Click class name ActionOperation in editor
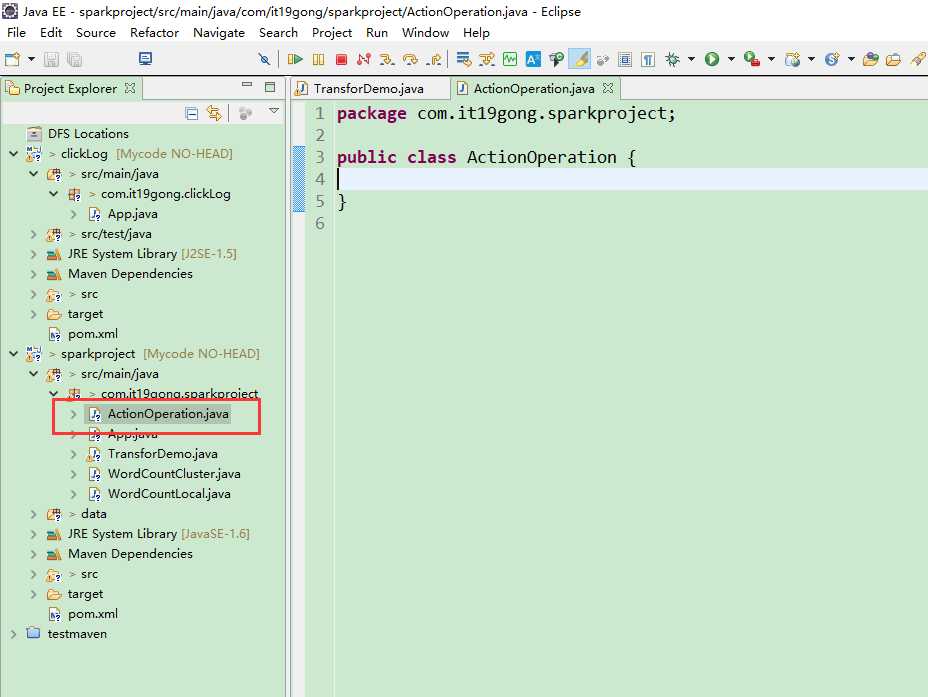This screenshot has width=928, height=697. 542,157
